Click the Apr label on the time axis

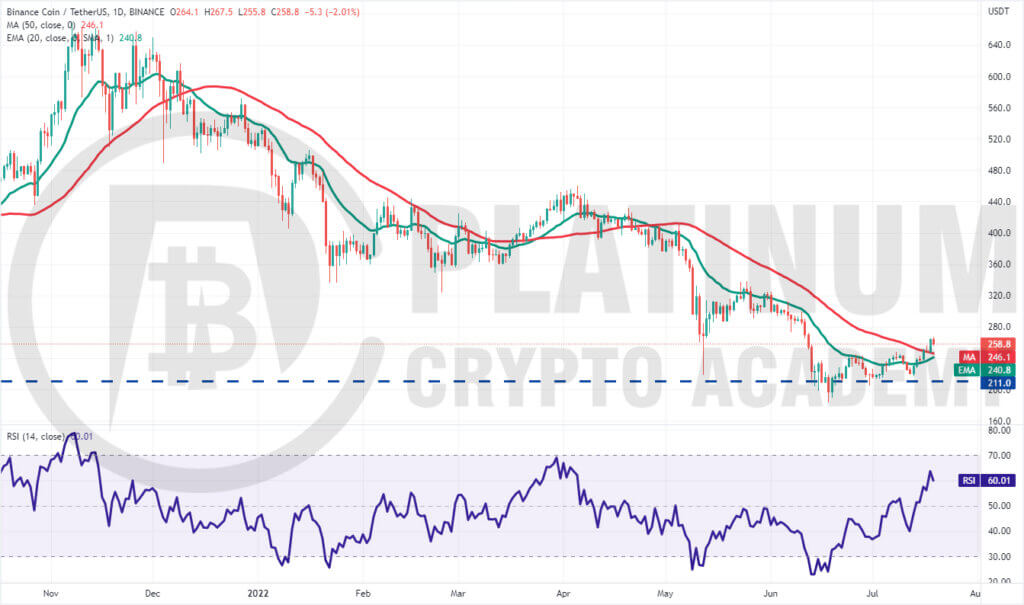tap(563, 593)
